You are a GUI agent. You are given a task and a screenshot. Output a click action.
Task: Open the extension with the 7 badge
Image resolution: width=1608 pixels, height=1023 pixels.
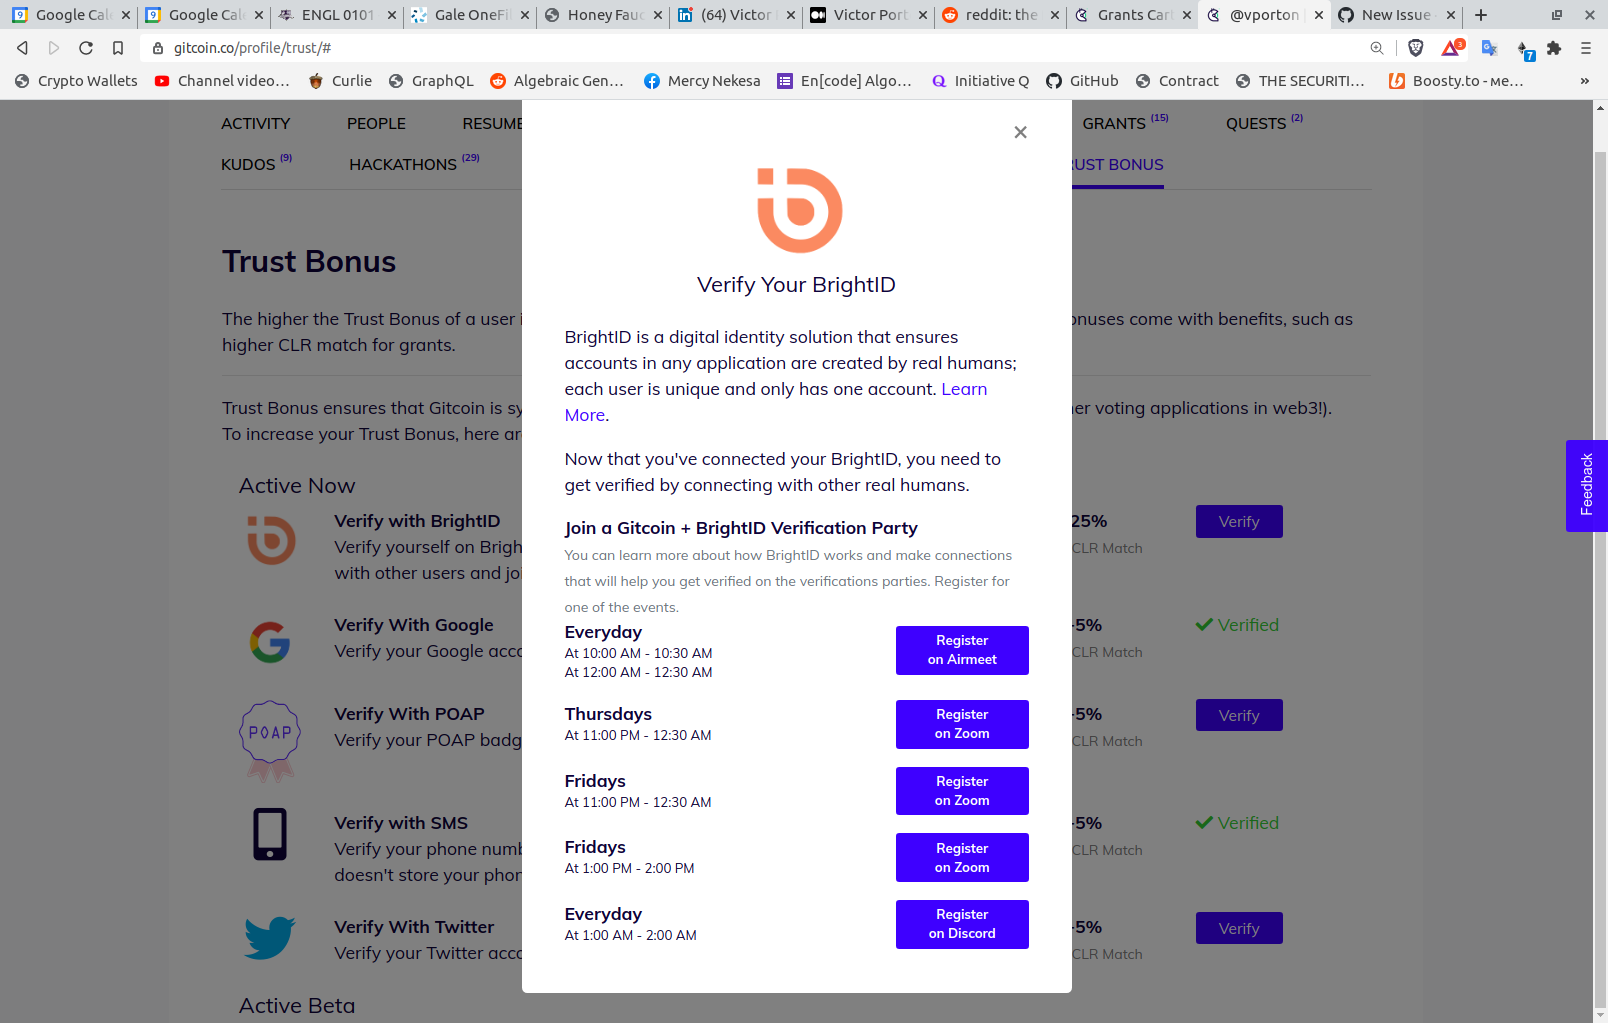tap(1525, 50)
